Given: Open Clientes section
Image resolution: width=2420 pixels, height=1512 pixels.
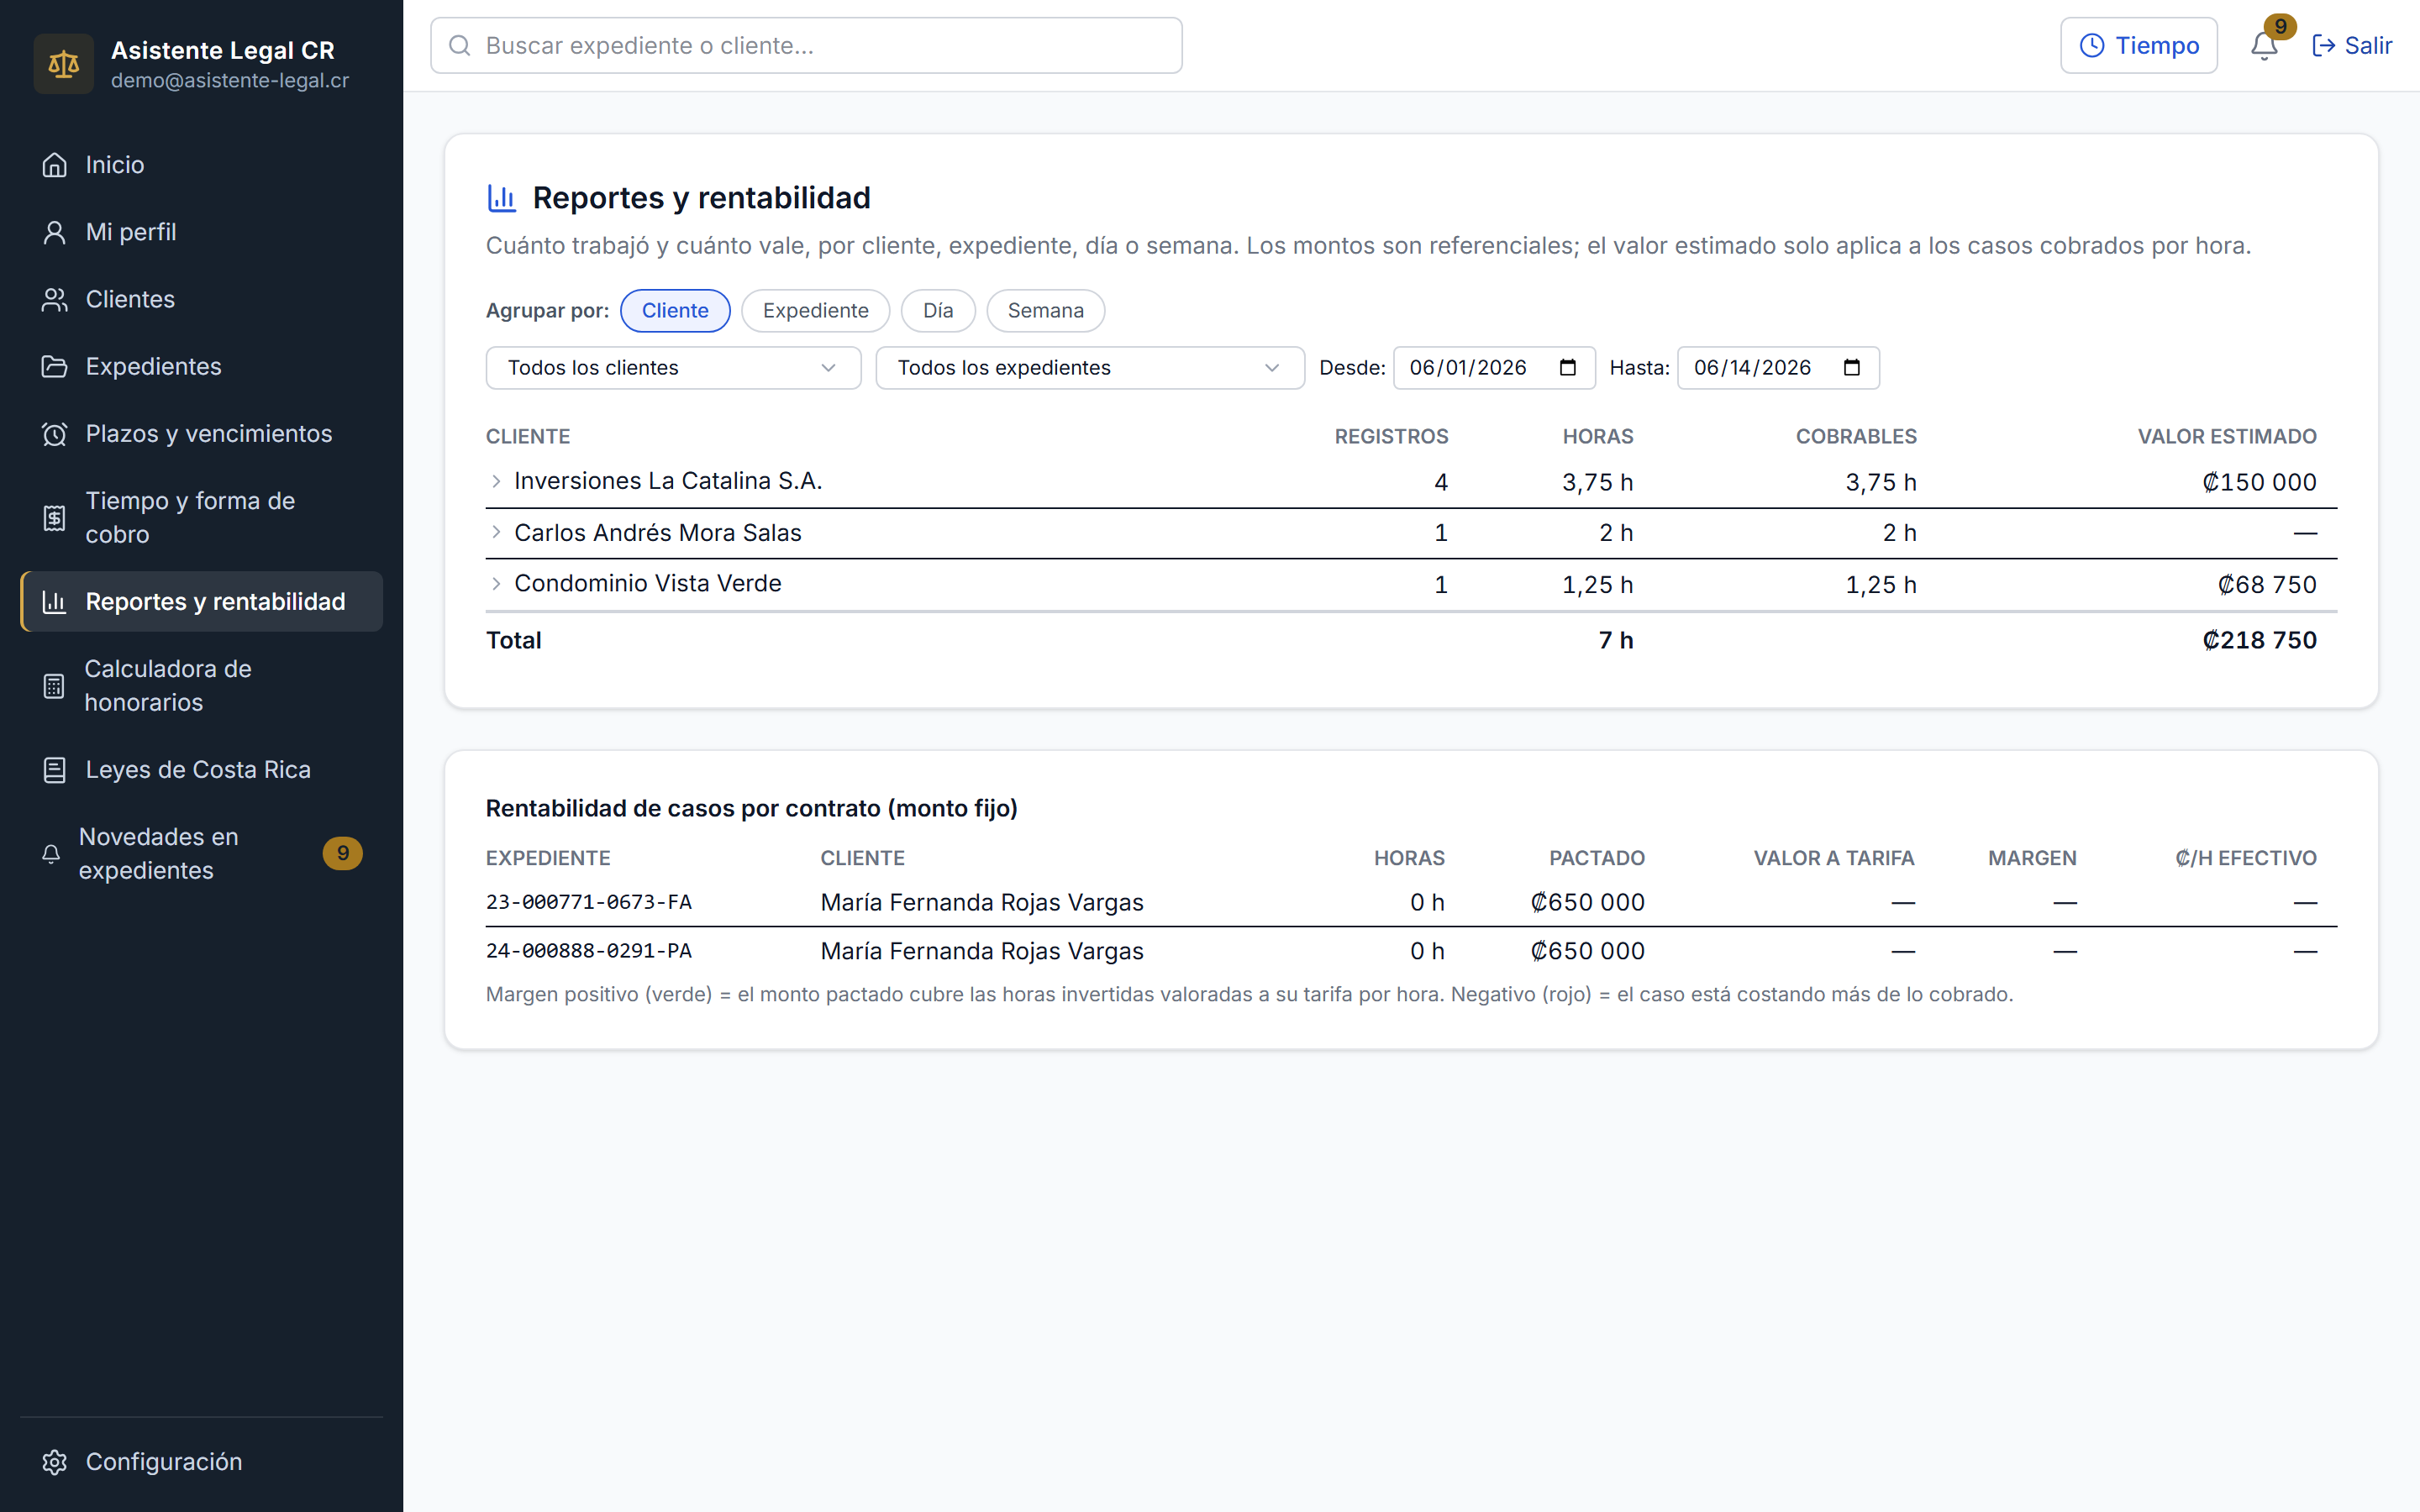Looking at the screenshot, I should click(x=201, y=299).
